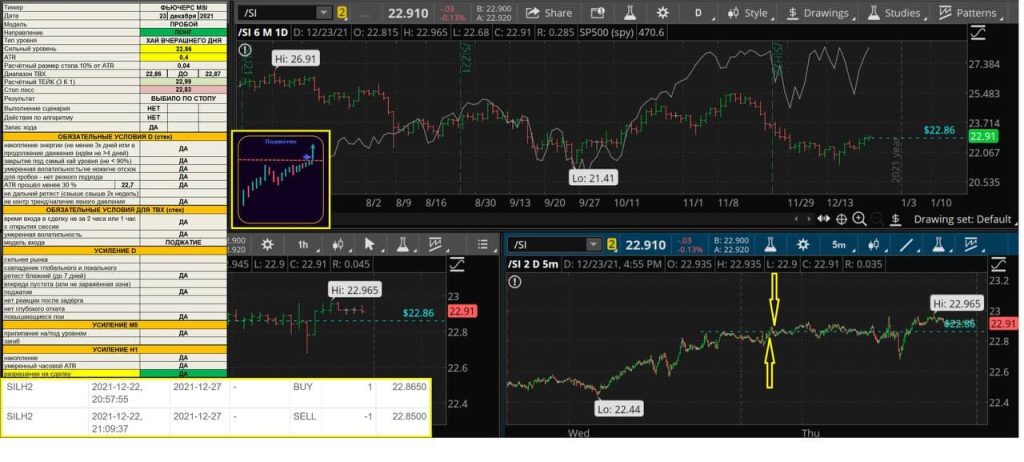Click the pan arrows icon under top chart

824,220
